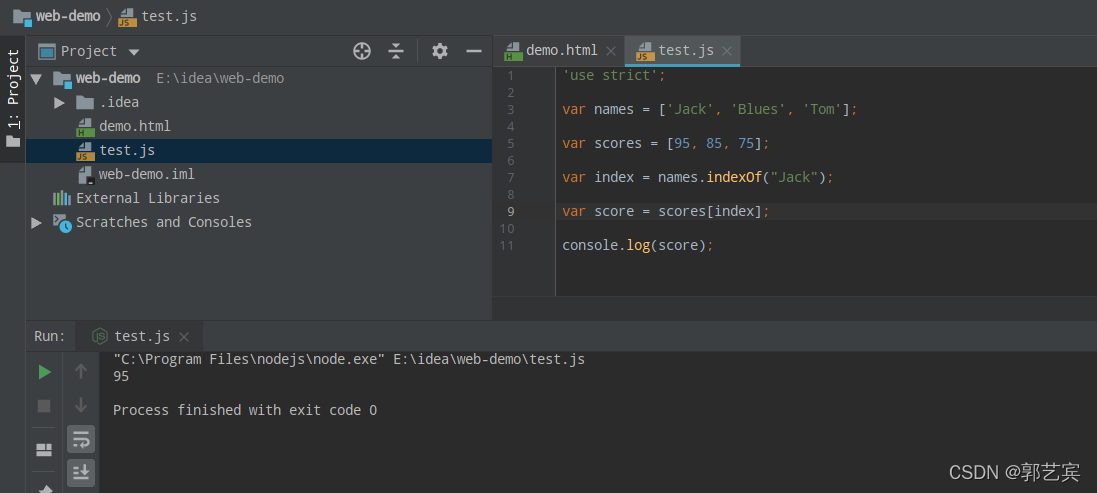Toggle the 1: Project side tab
The width and height of the screenshot is (1097, 493).
(13, 99)
